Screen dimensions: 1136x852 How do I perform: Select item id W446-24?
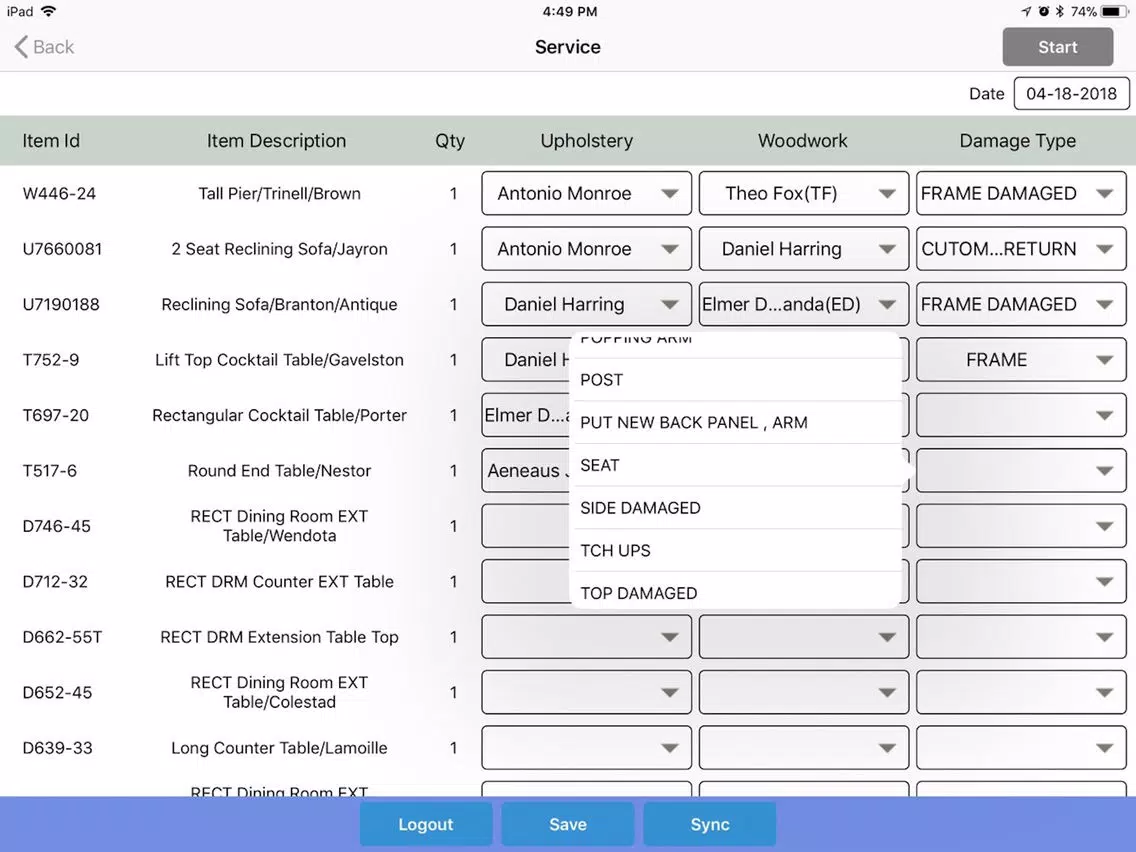pyautogui.click(x=59, y=193)
